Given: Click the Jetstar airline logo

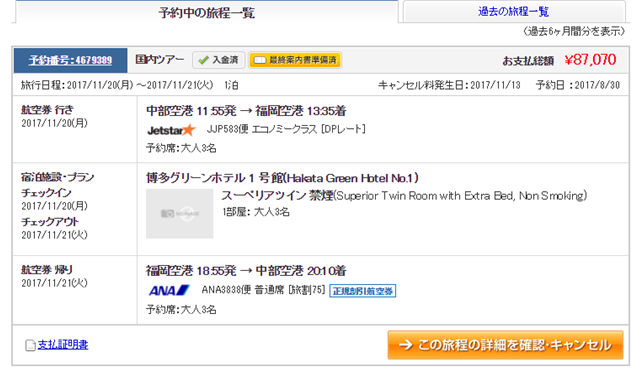Looking at the screenshot, I should click(x=171, y=130).
